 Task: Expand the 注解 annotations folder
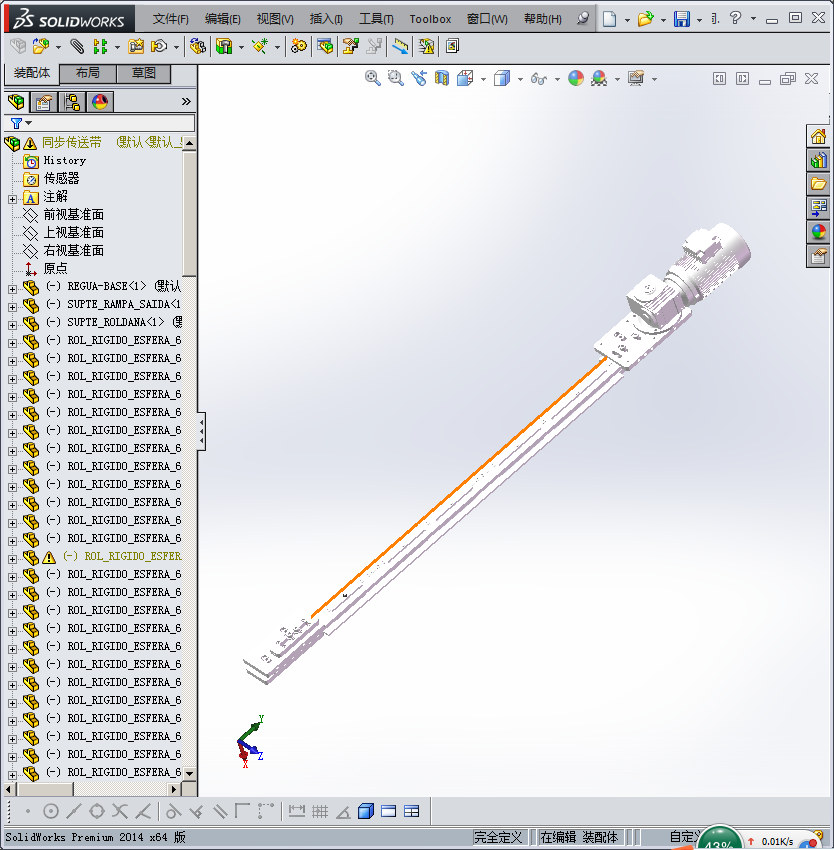pyautogui.click(x=12, y=199)
